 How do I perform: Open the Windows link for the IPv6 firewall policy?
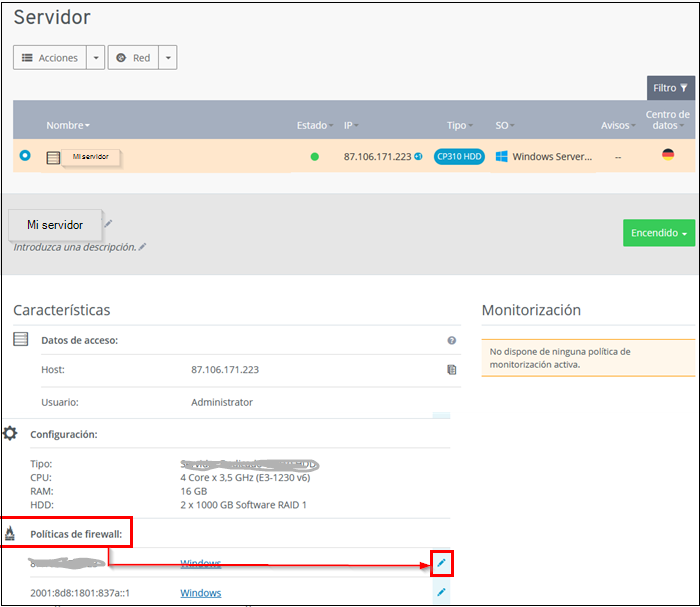[x=200, y=593]
